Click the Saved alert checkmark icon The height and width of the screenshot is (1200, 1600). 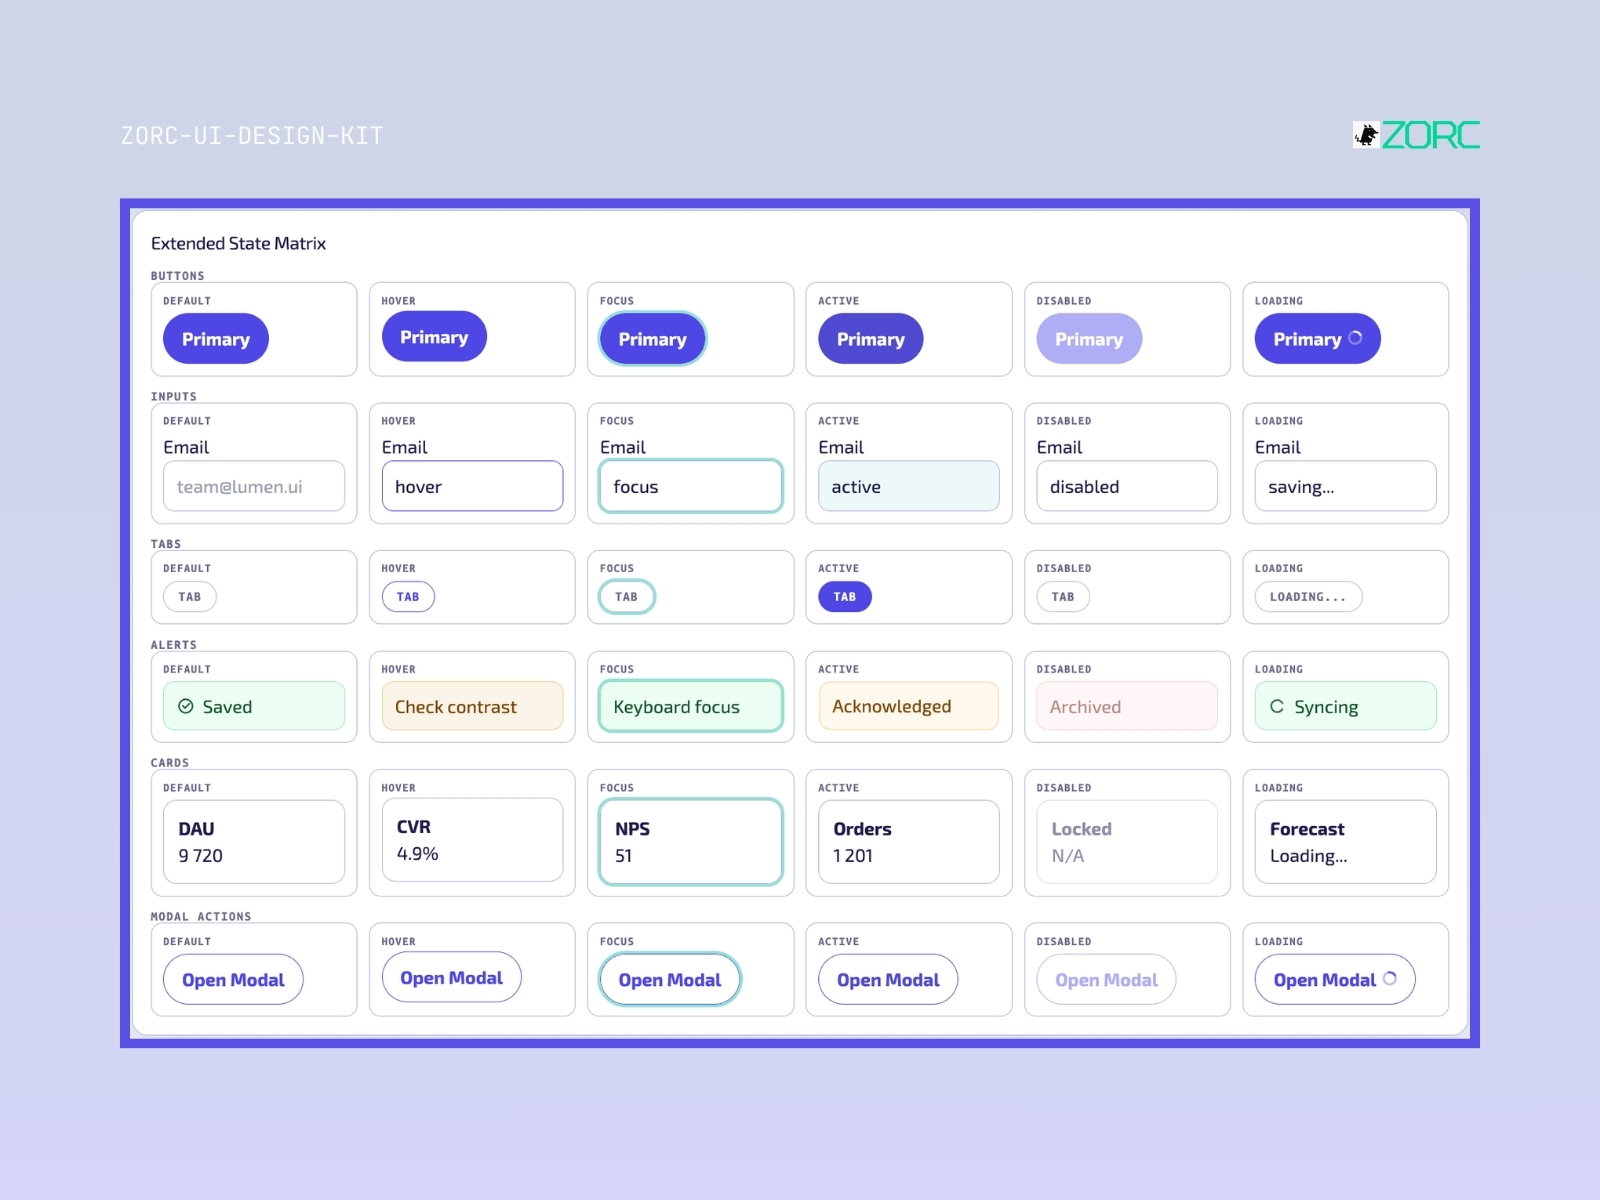click(185, 706)
